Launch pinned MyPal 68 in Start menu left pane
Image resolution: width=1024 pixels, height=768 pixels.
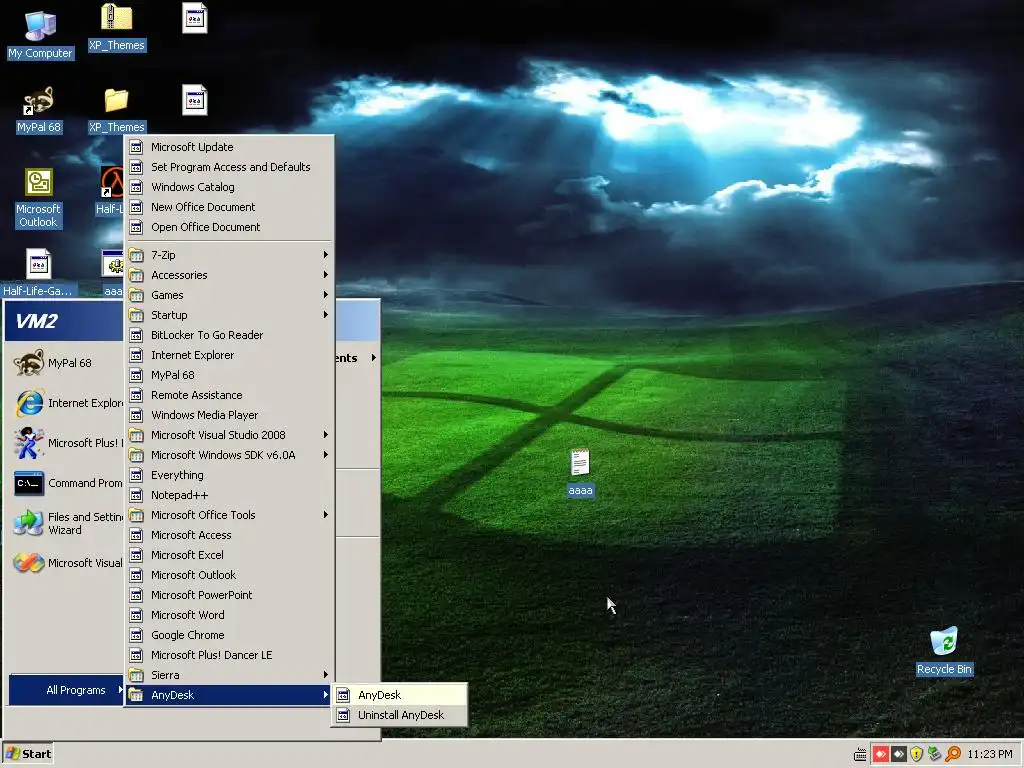[65, 363]
